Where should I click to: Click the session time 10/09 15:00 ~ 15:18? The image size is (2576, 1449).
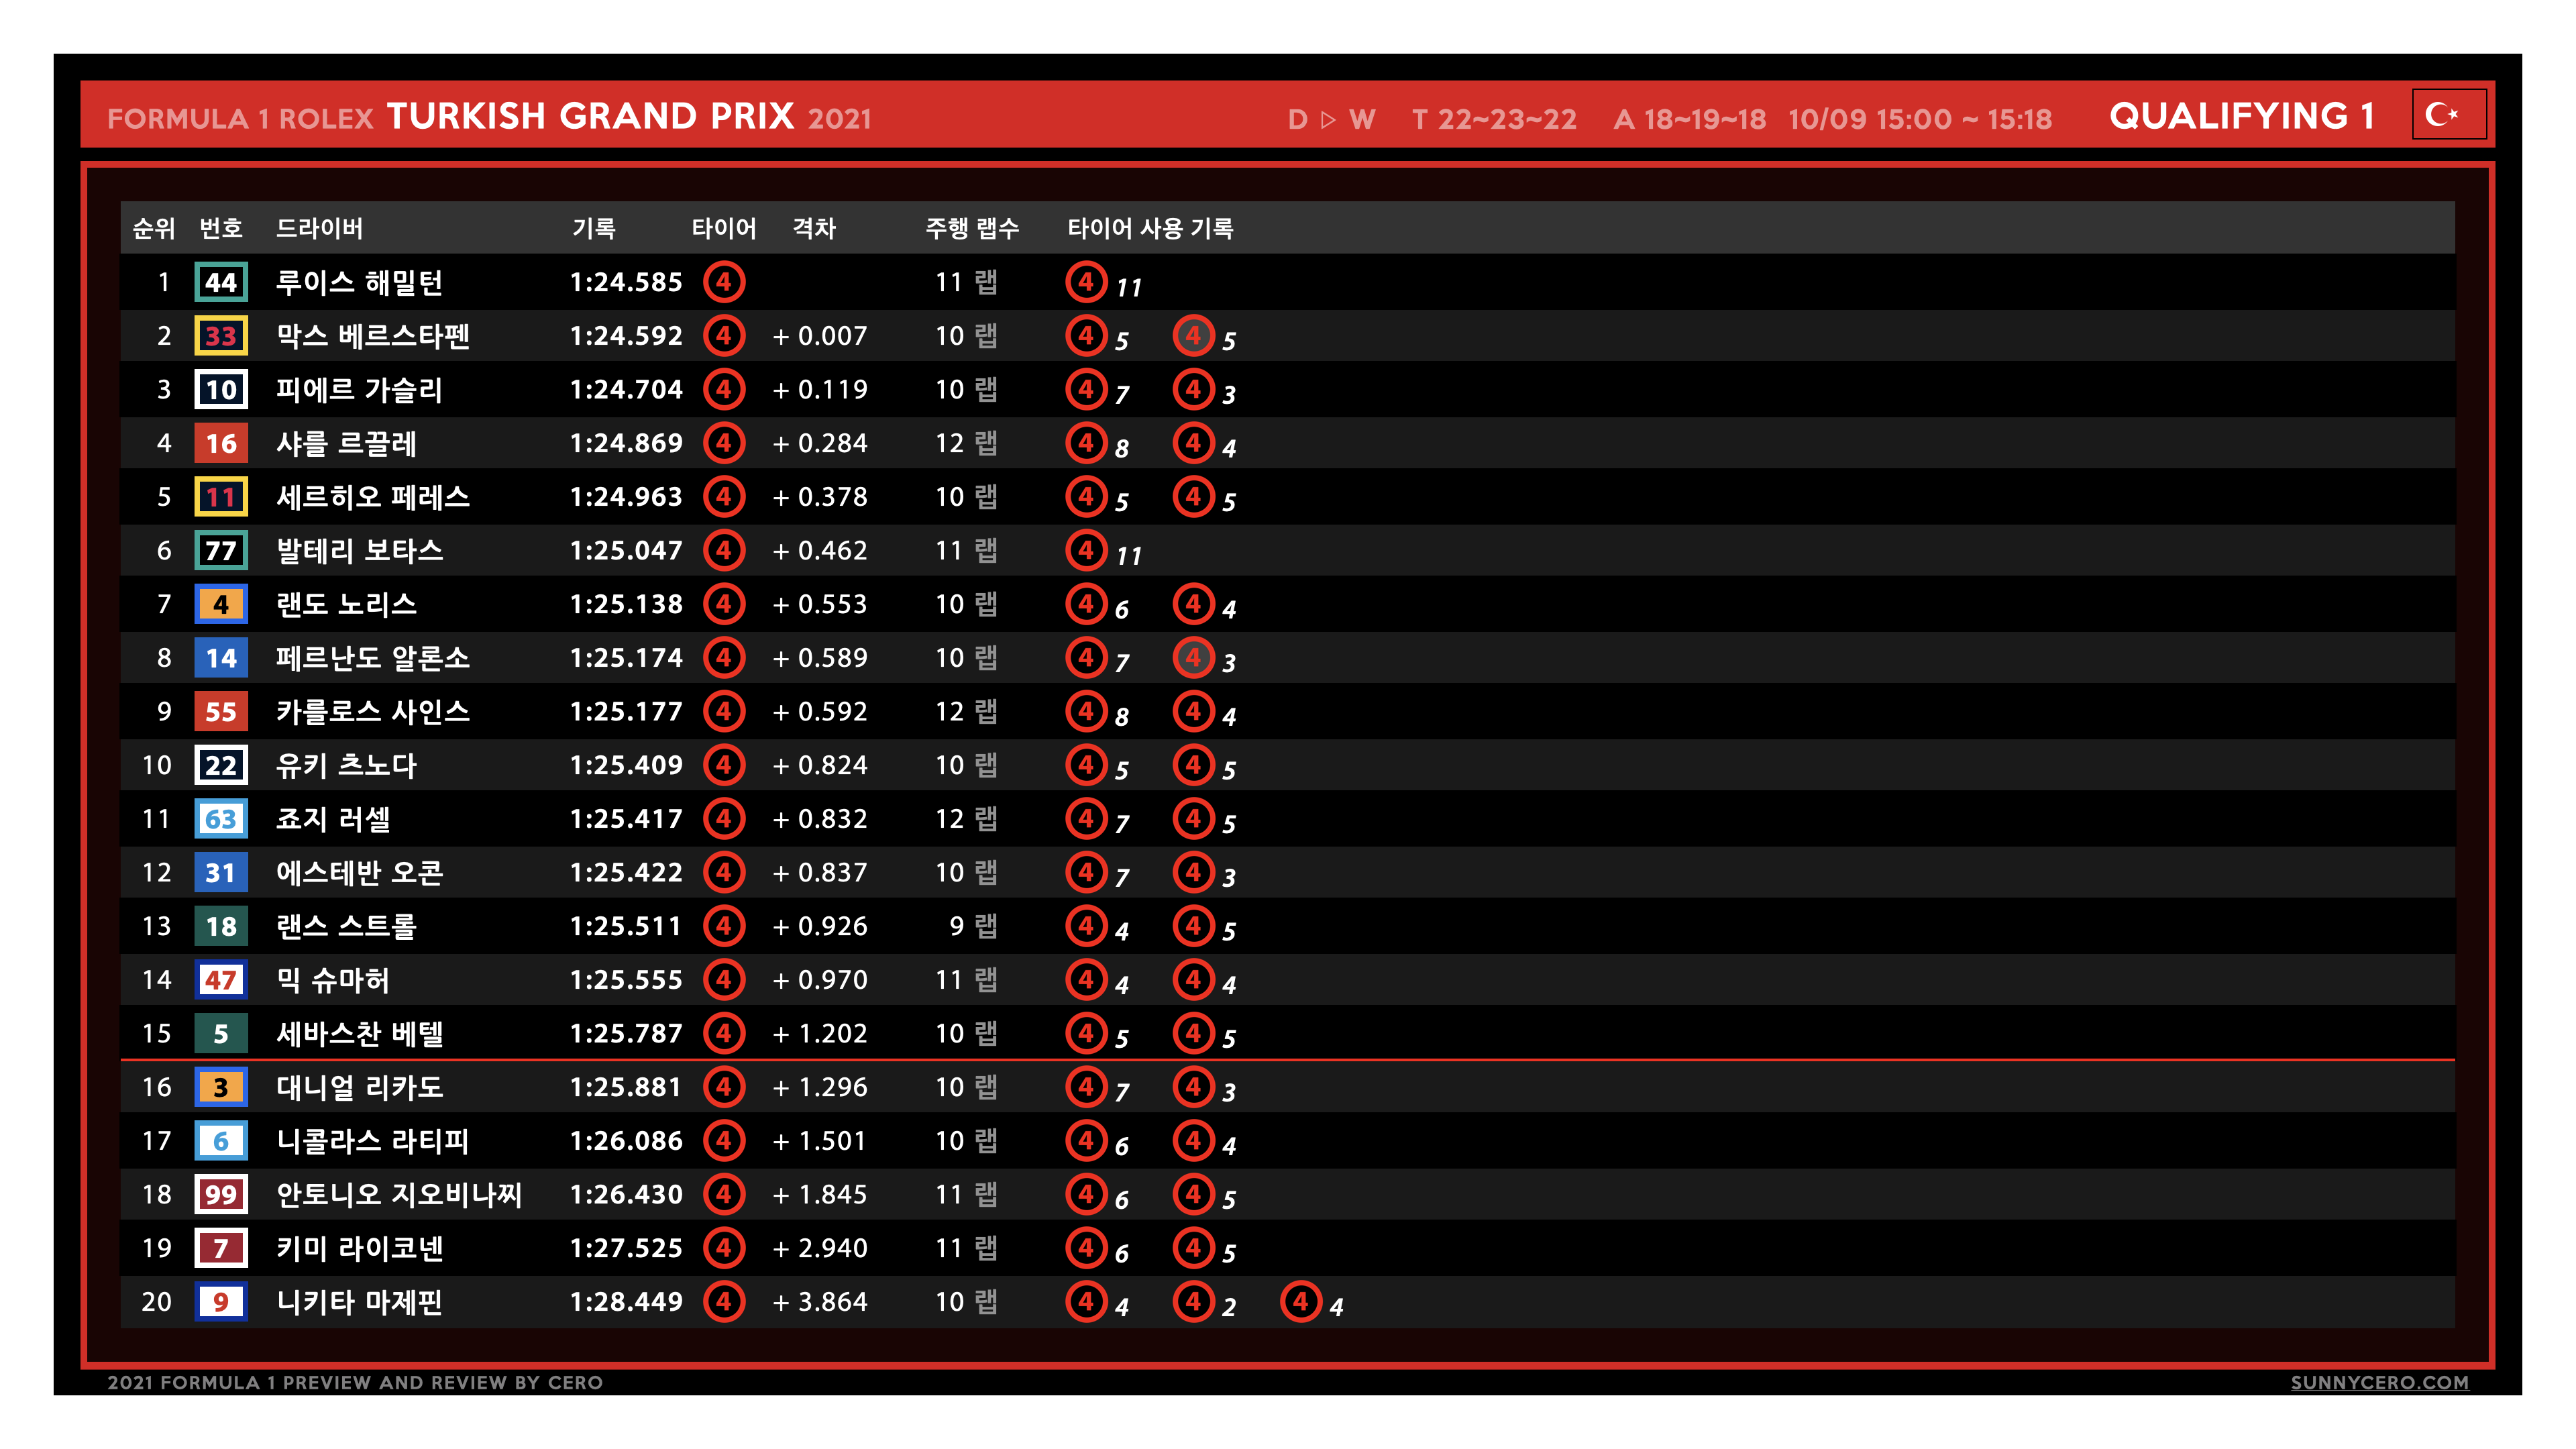[1919, 120]
